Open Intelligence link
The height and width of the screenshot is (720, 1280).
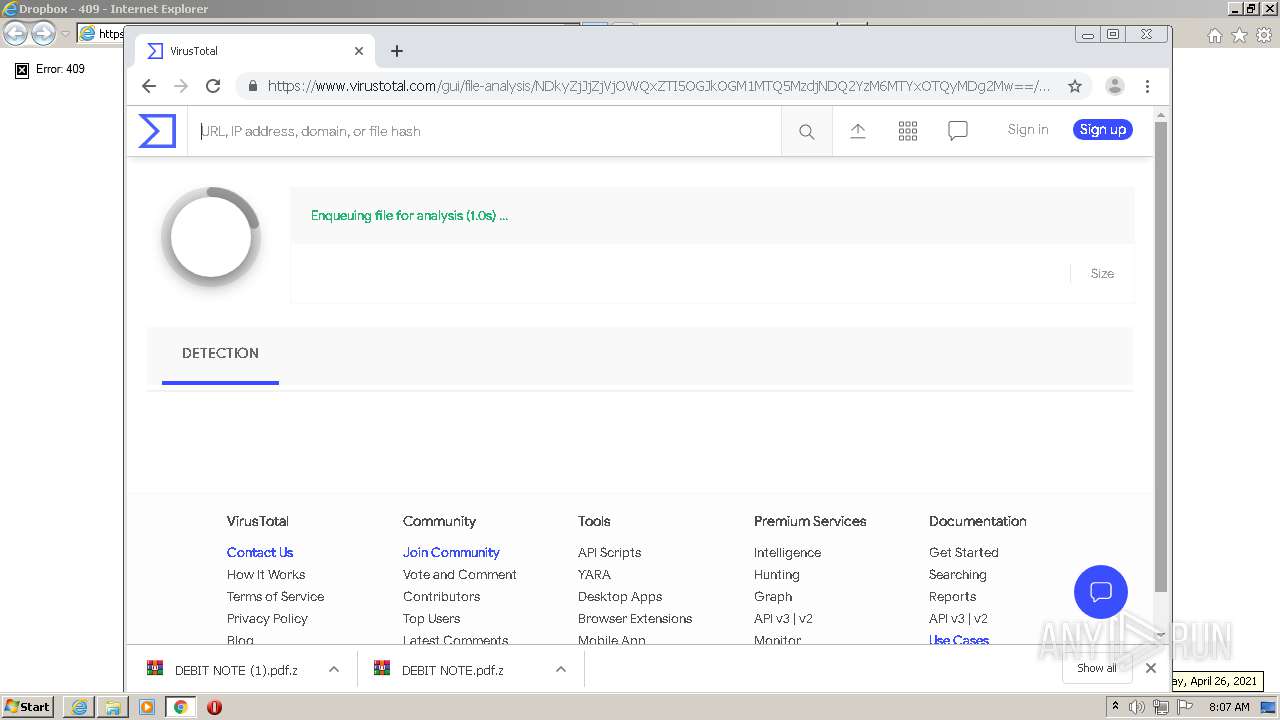click(787, 553)
